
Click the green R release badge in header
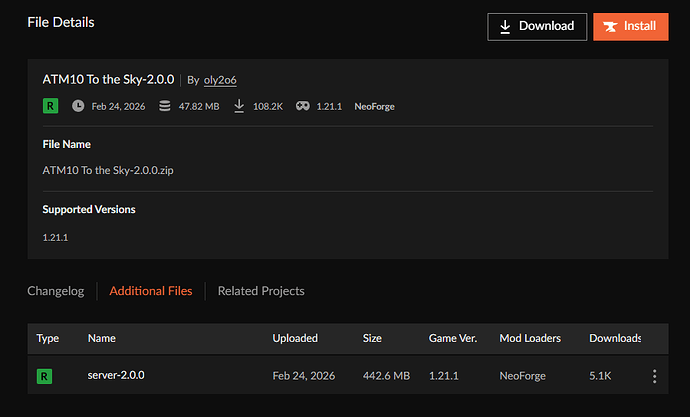(50, 106)
